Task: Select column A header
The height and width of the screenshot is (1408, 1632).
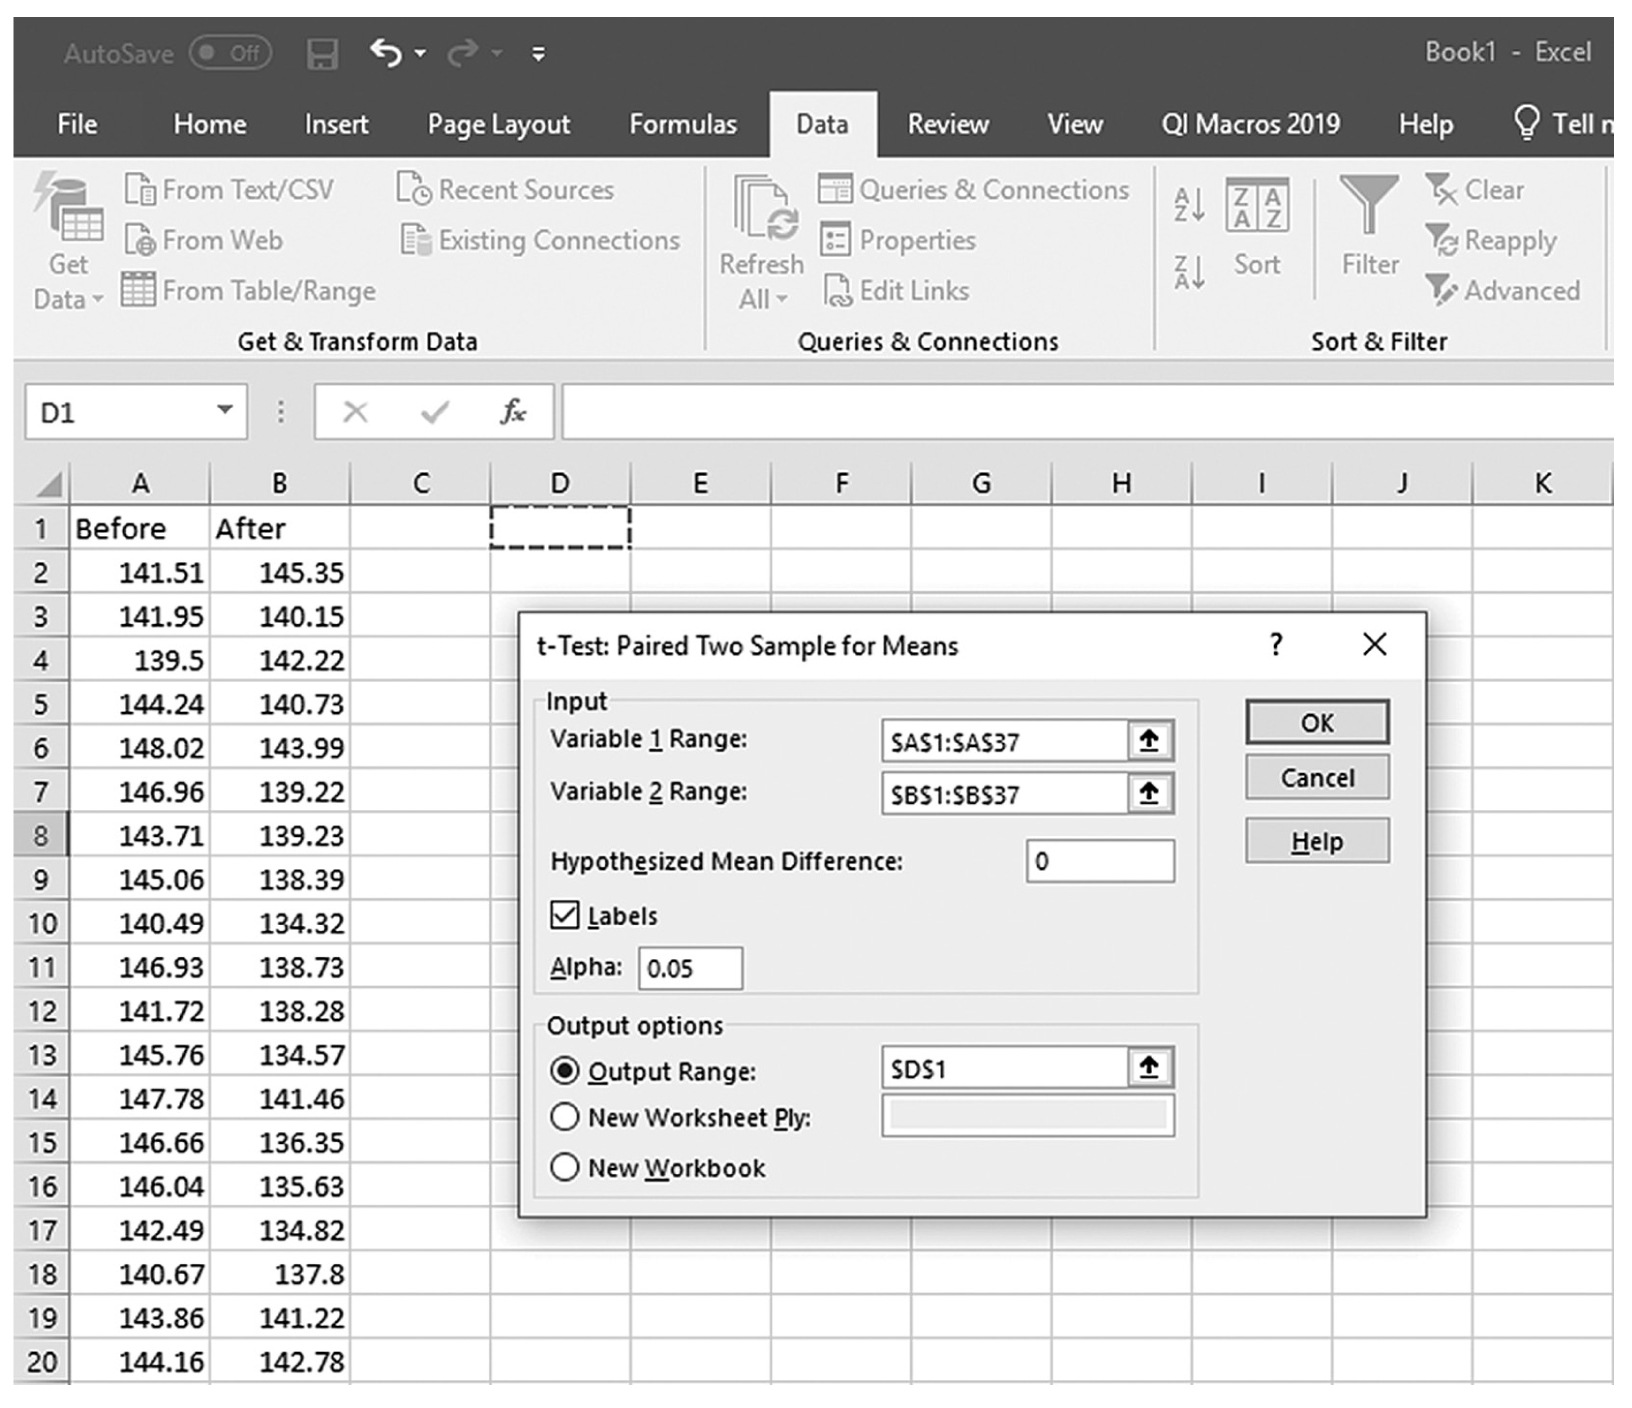Action: [140, 484]
